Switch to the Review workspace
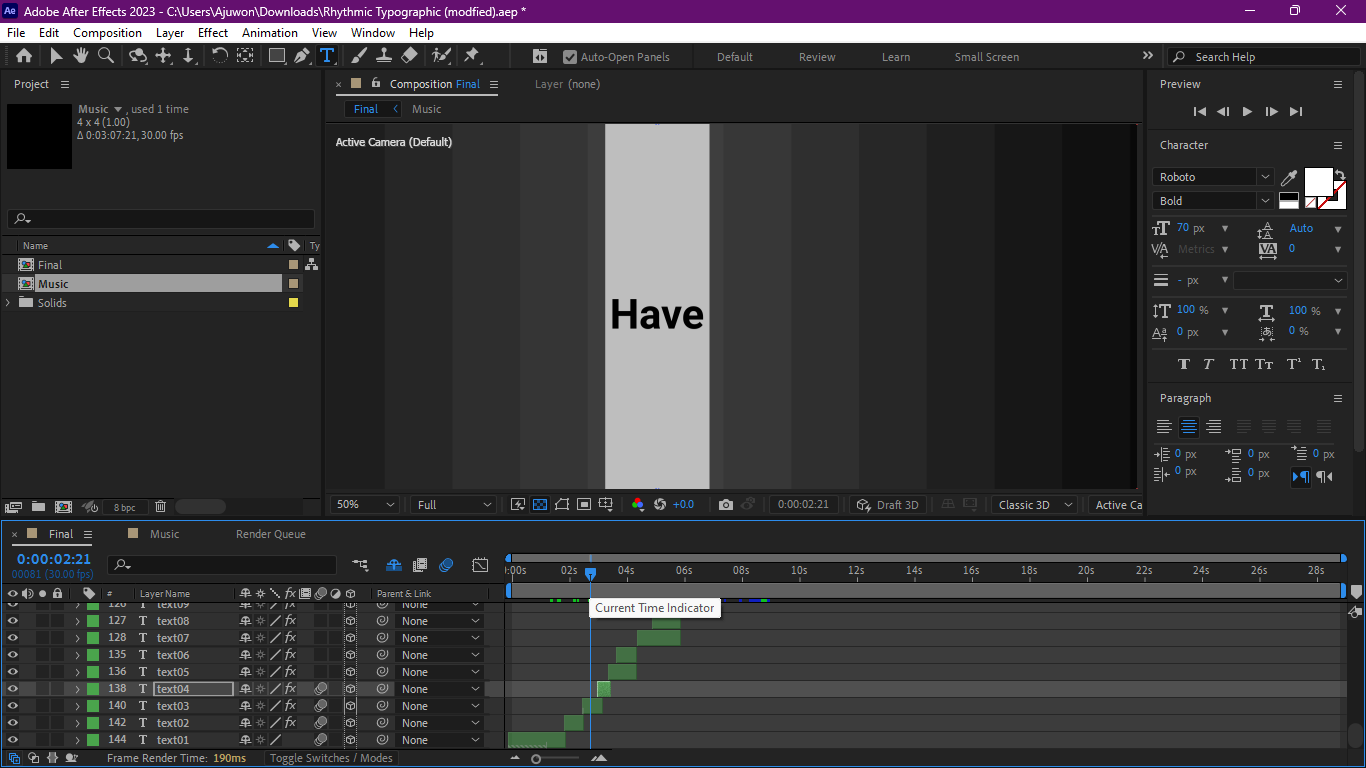The image size is (1366, 768). pyautogui.click(x=817, y=57)
